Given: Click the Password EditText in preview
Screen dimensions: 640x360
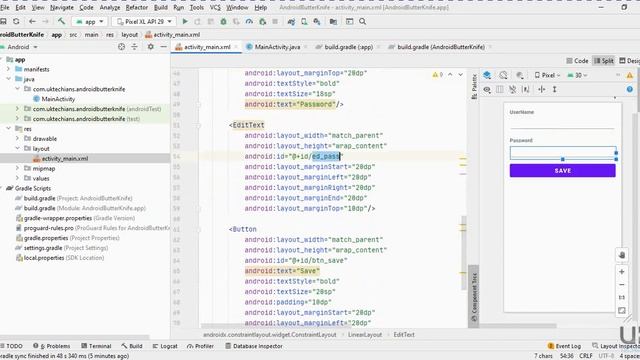Looking at the screenshot, I should [562, 153].
